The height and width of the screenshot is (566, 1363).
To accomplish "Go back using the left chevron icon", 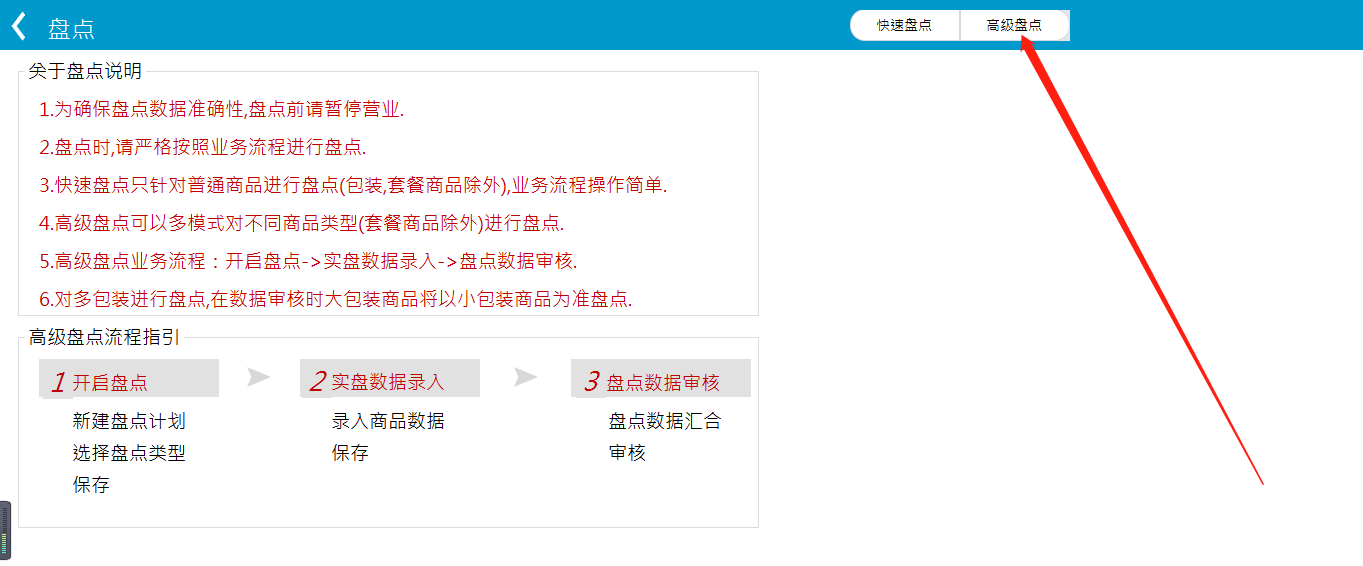I will [18, 26].
